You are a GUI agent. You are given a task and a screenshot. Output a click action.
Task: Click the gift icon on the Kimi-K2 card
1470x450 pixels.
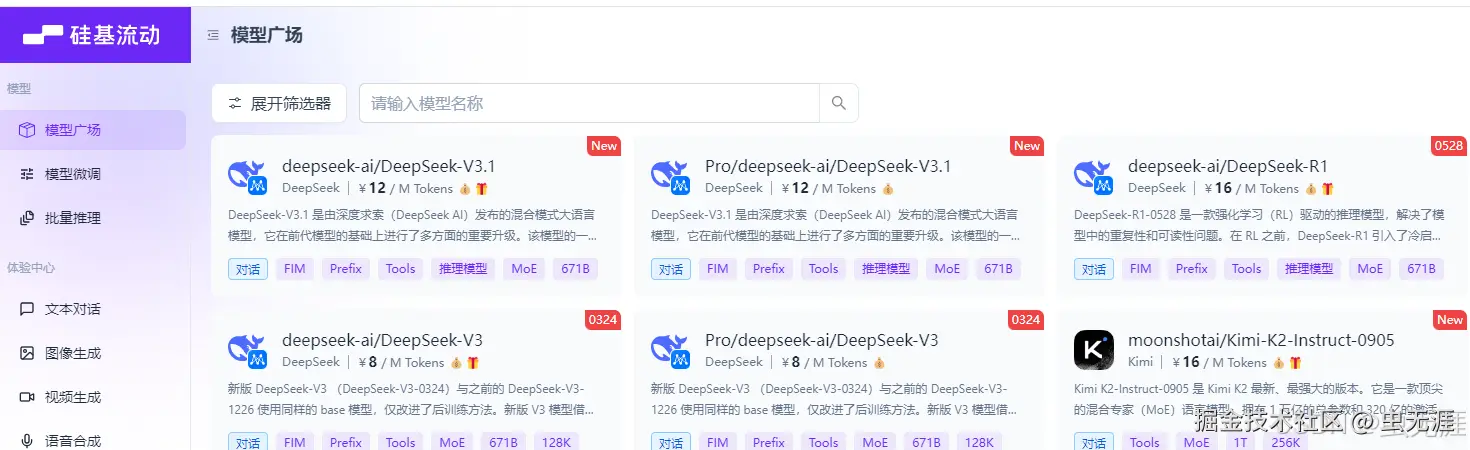[x=1295, y=362]
